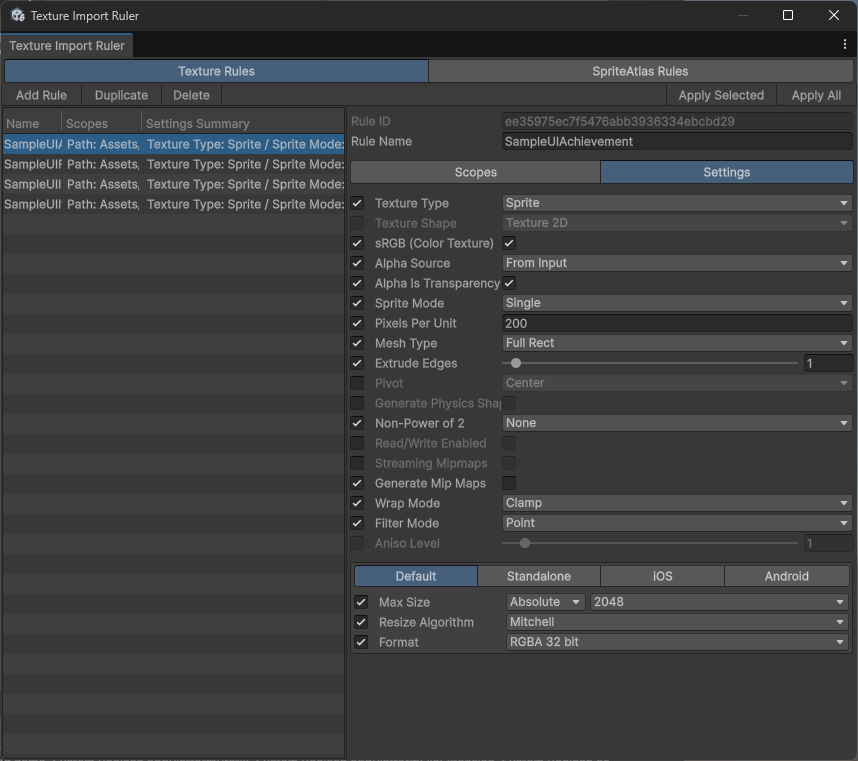Toggle the Wrap Mode override checkbox
Screen dimensions: 858x761
click(x=357, y=503)
